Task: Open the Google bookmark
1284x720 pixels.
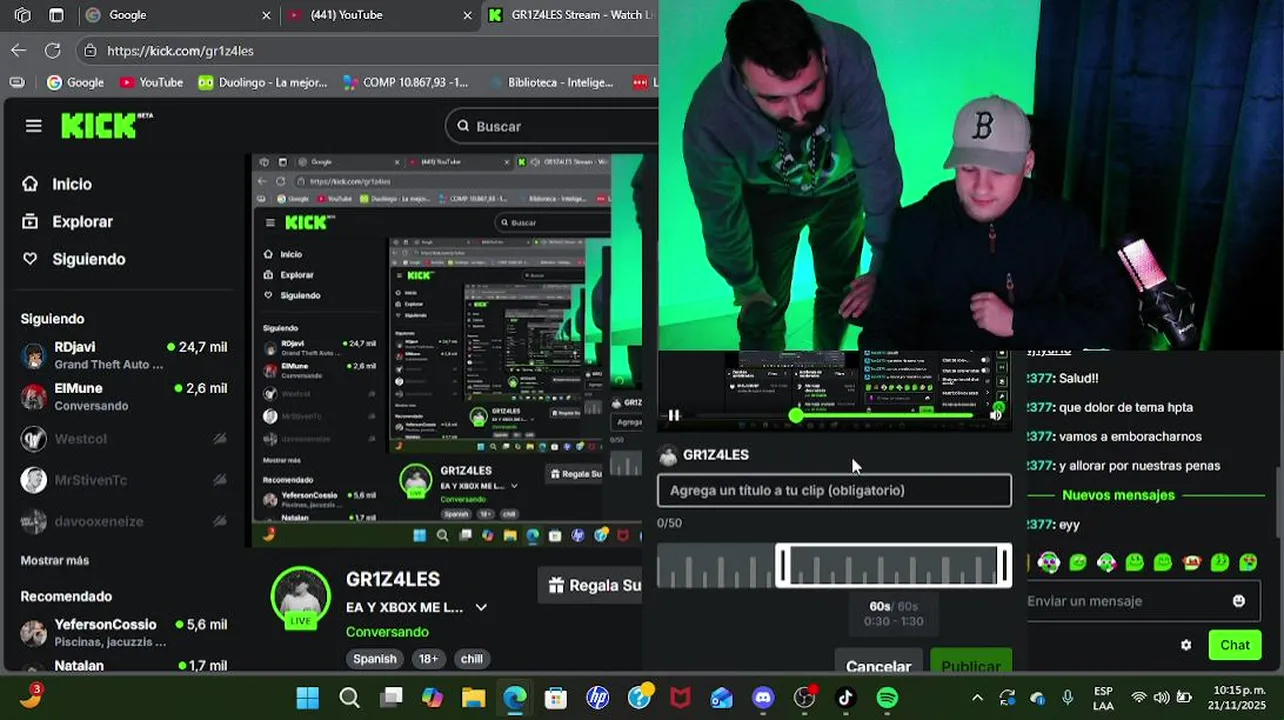Action: coord(75,82)
